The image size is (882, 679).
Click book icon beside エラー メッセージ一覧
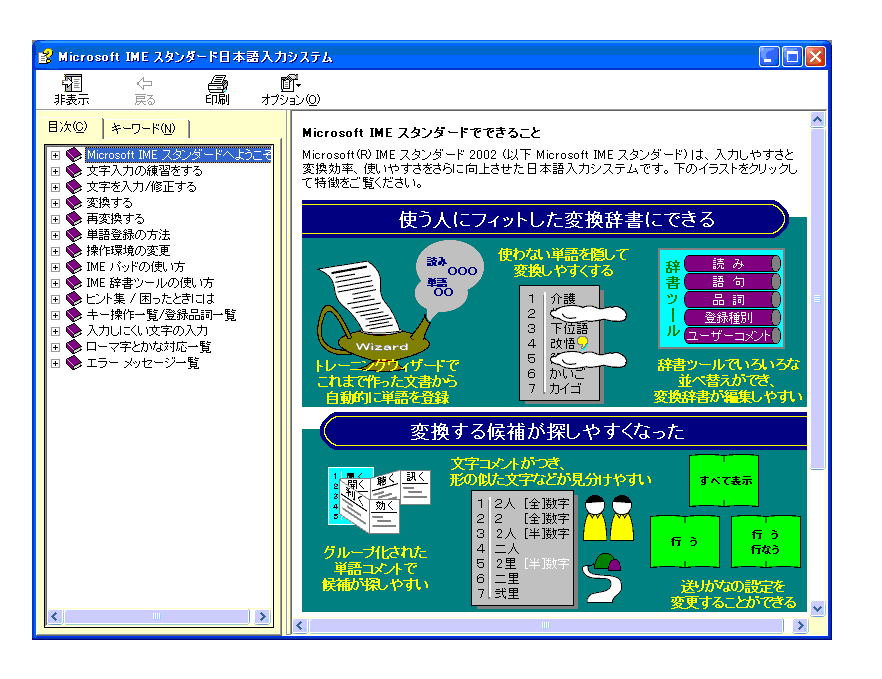pos(74,363)
